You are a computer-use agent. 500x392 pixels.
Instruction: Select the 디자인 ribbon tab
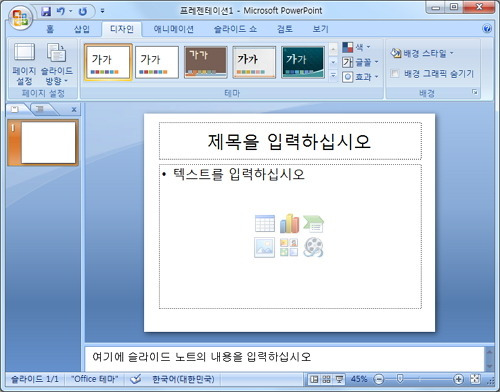click(x=122, y=29)
